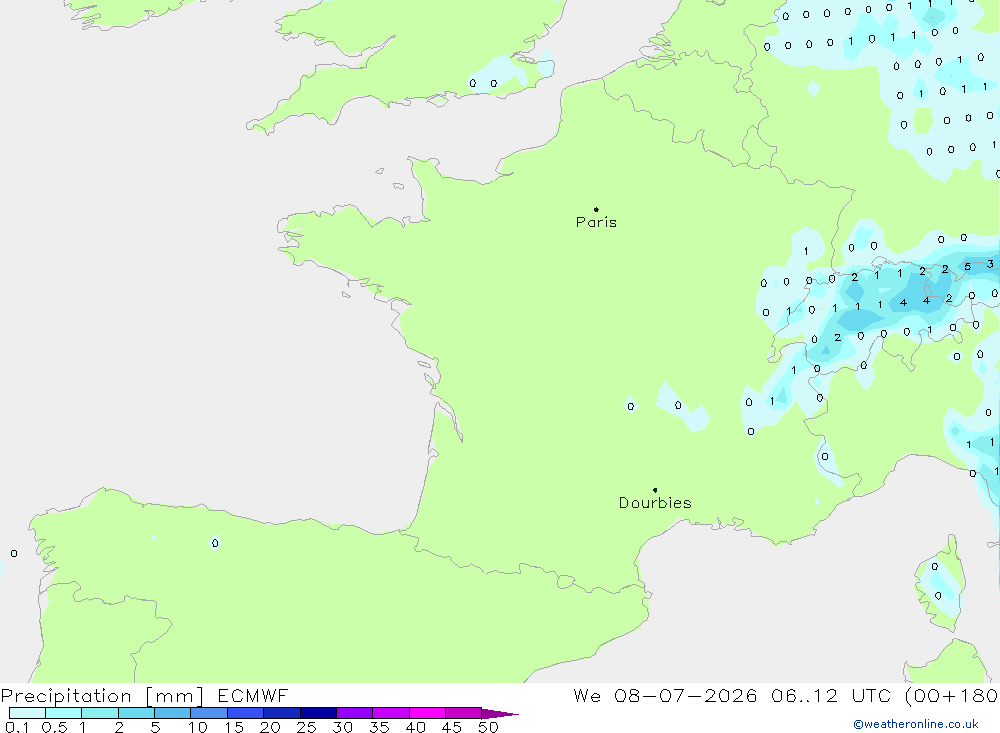Pick the 15–20 mm legend swatch
Viewport: 1000px width, 733px height.
coord(246,713)
